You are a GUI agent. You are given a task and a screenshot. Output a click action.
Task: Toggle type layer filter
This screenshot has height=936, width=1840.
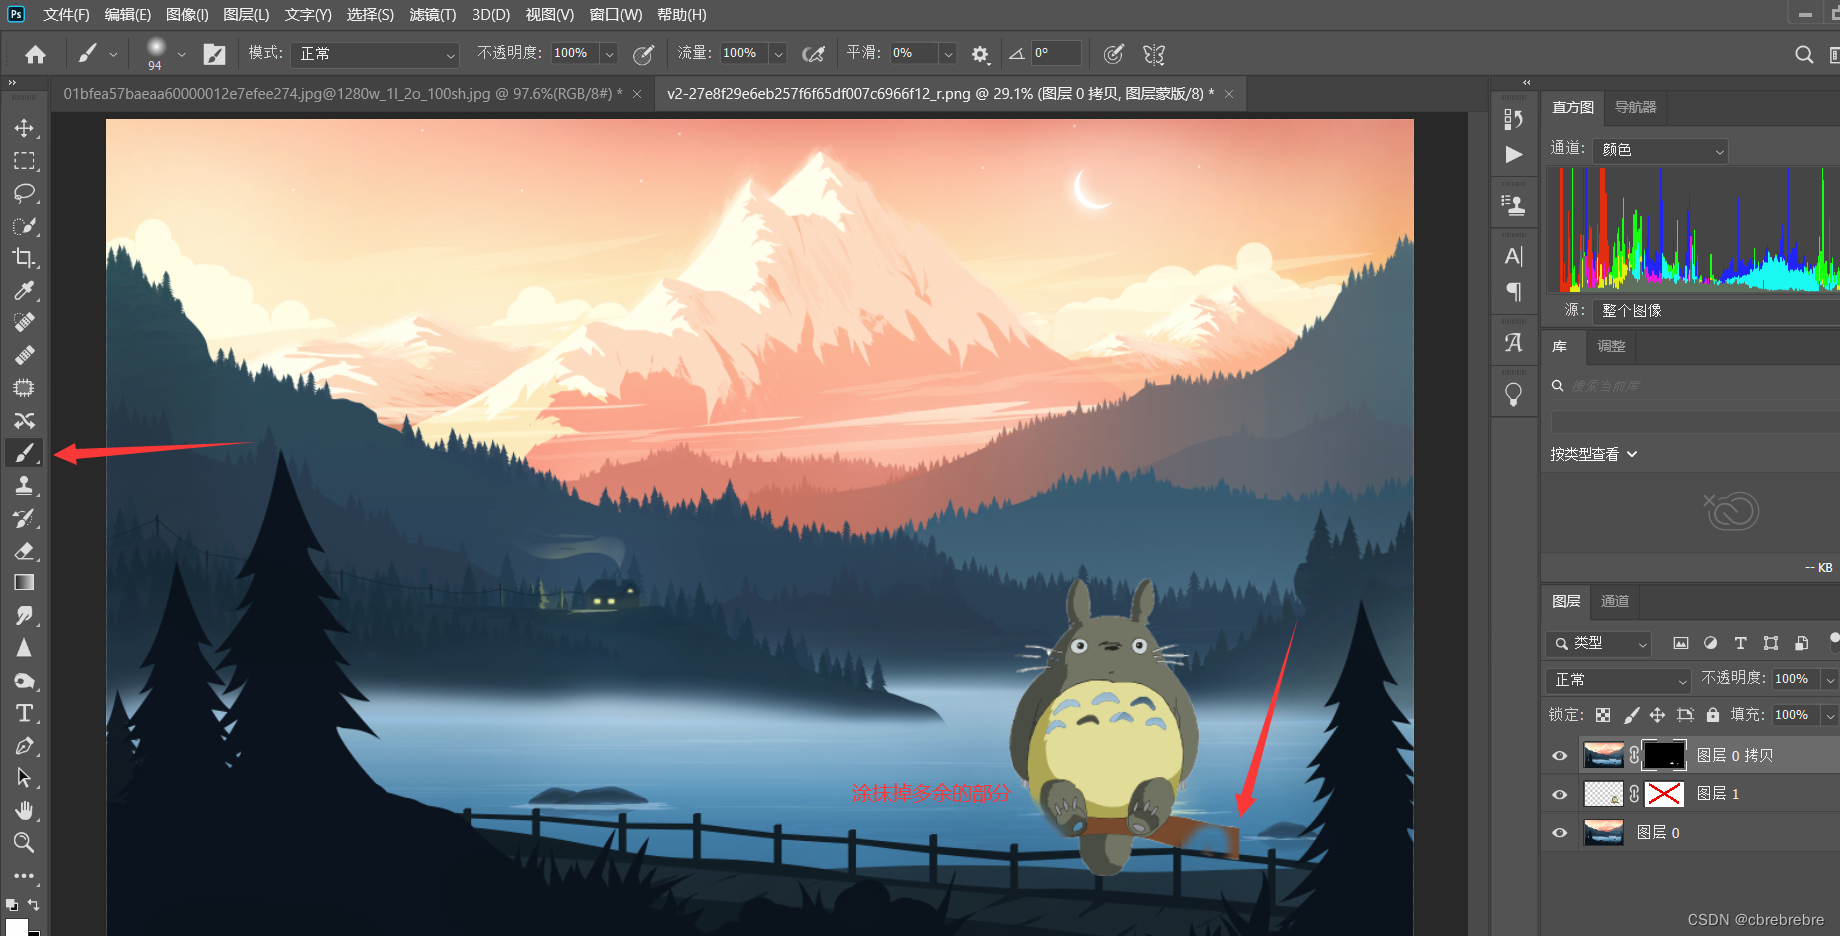[1741, 643]
